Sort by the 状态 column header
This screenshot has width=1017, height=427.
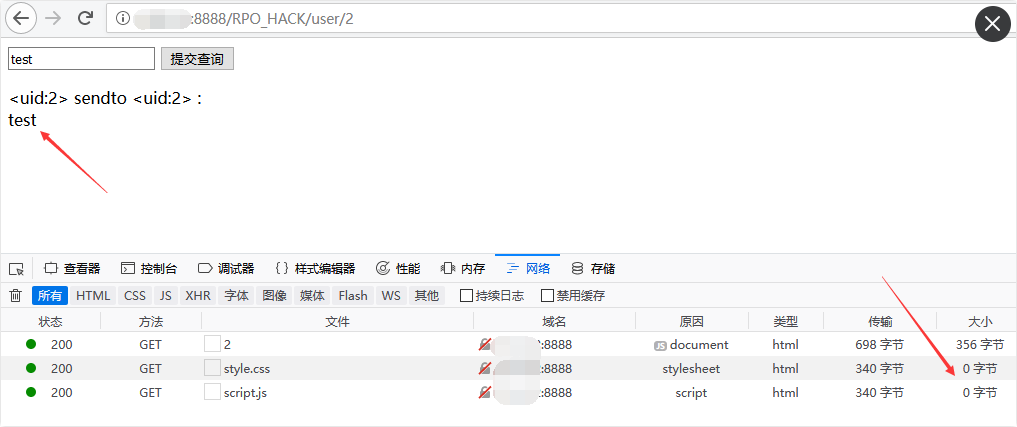click(x=51, y=321)
